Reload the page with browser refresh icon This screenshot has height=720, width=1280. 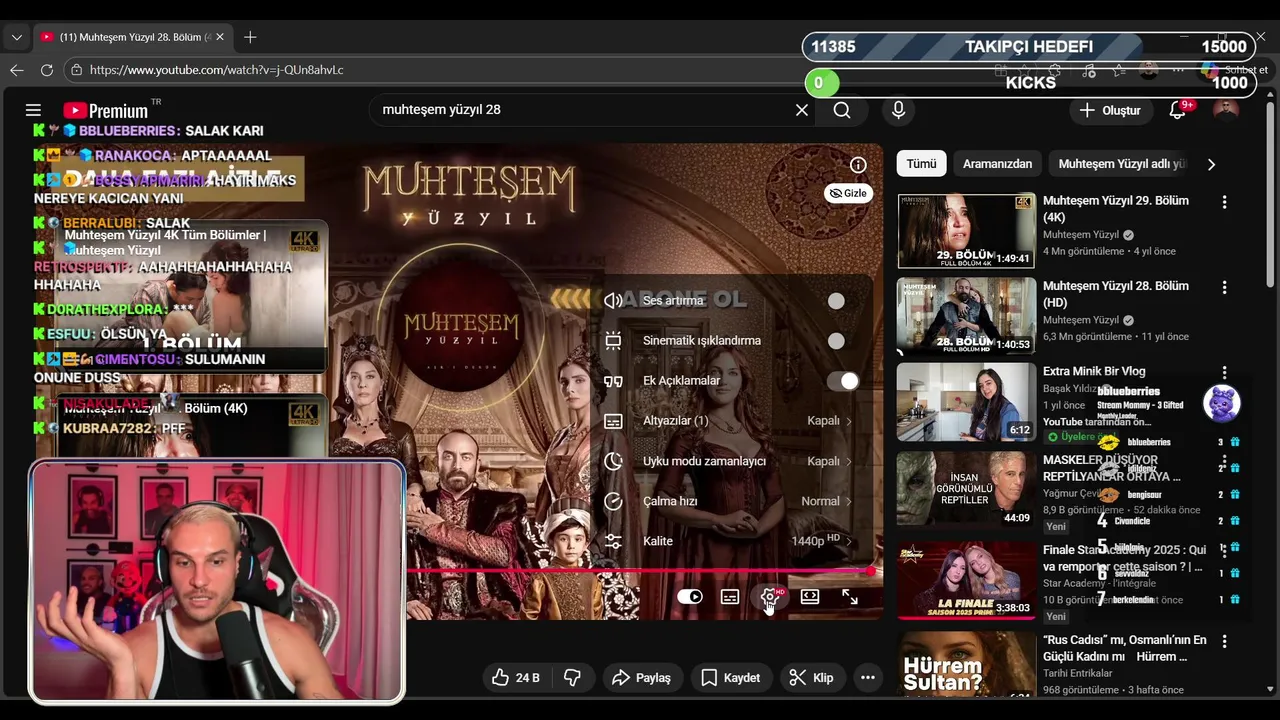click(x=46, y=70)
